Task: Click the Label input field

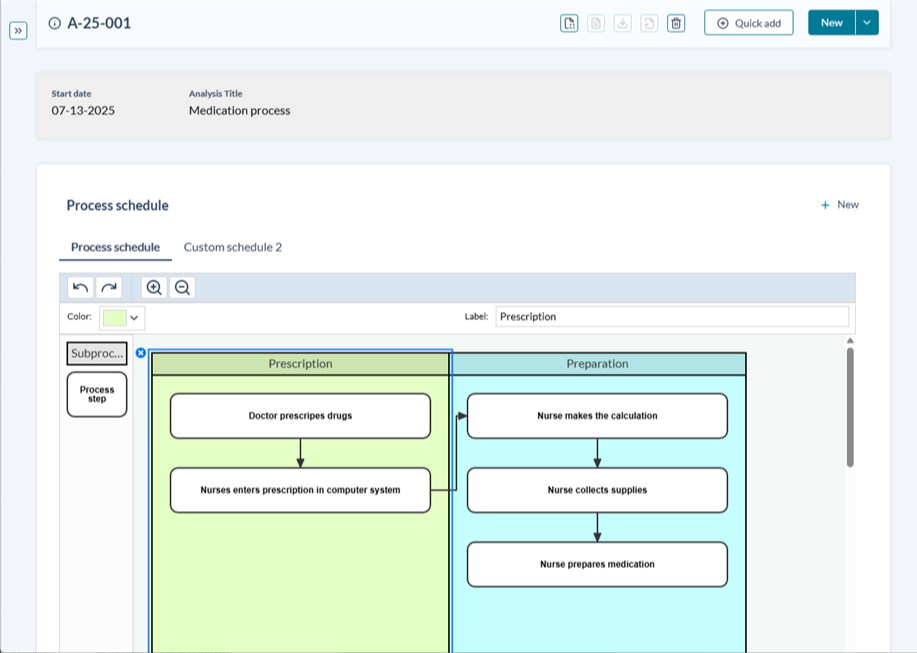Action: (x=671, y=317)
